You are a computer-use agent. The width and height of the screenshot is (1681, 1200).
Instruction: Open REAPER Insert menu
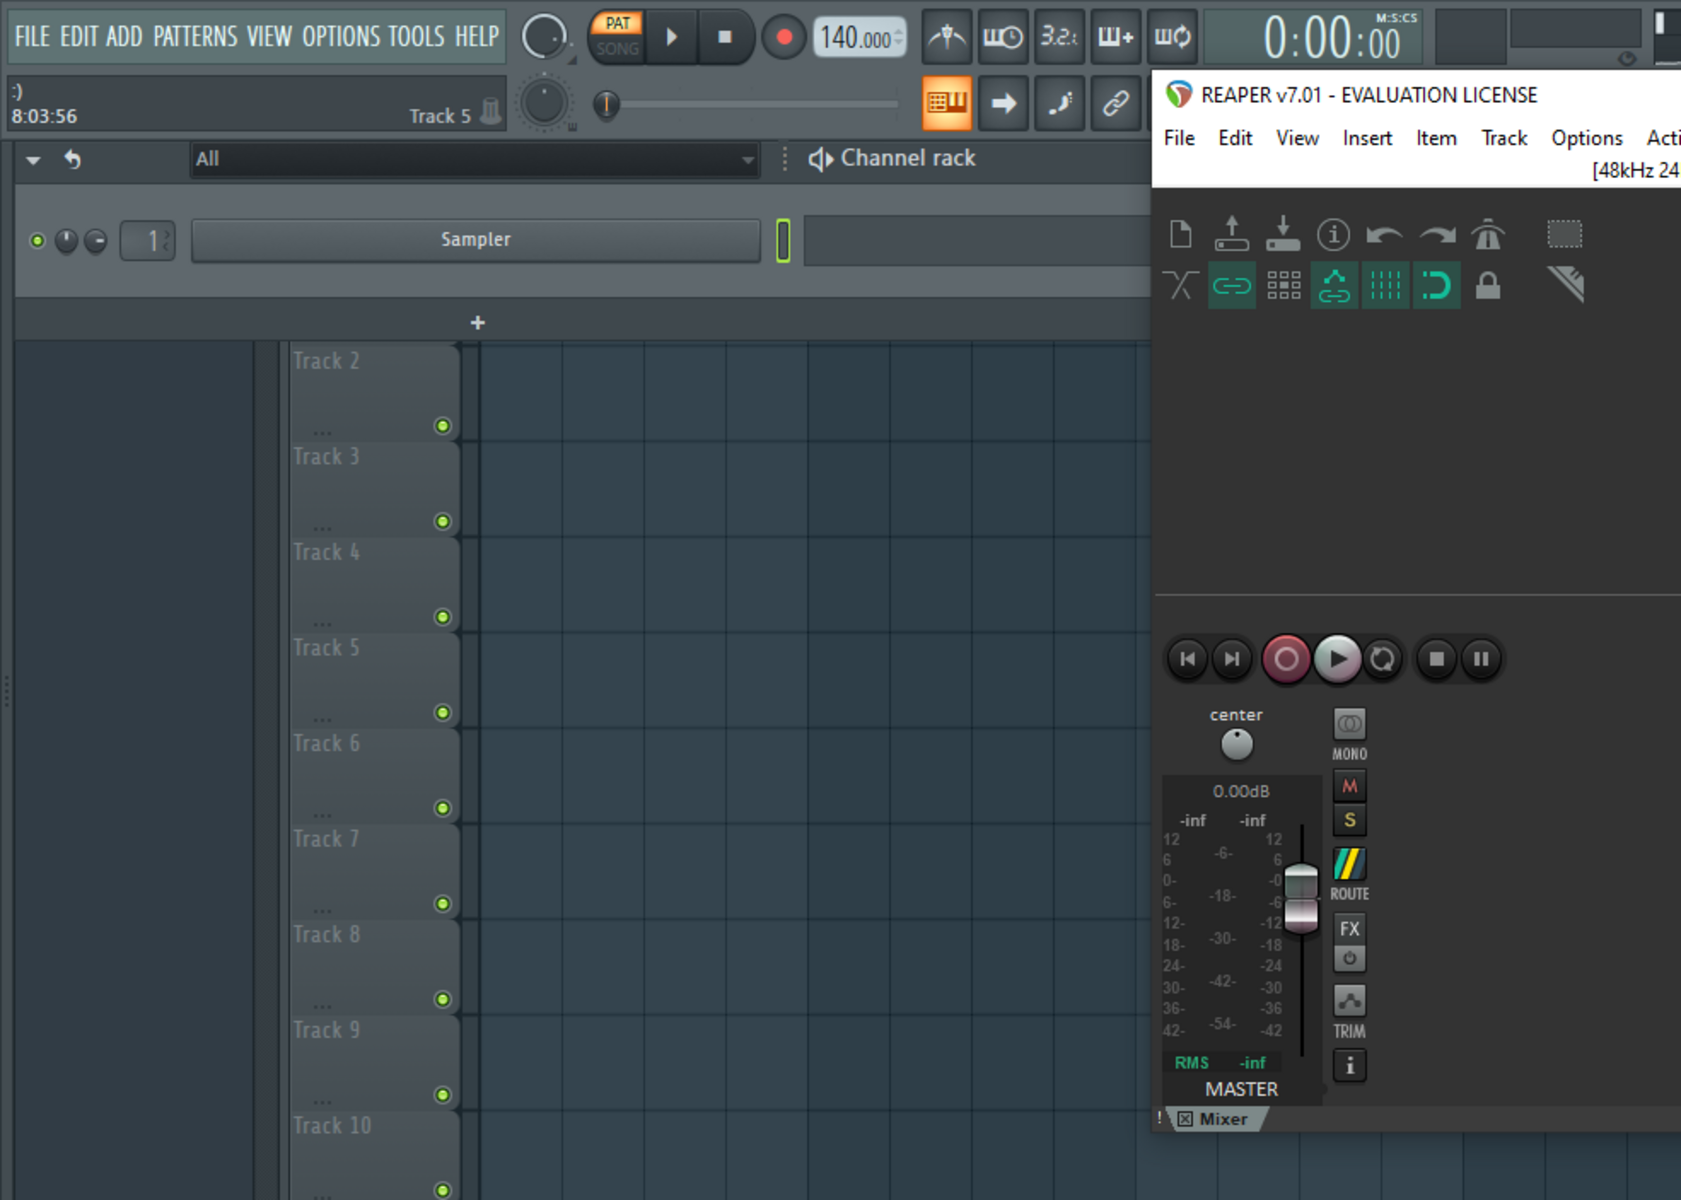(x=1367, y=138)
